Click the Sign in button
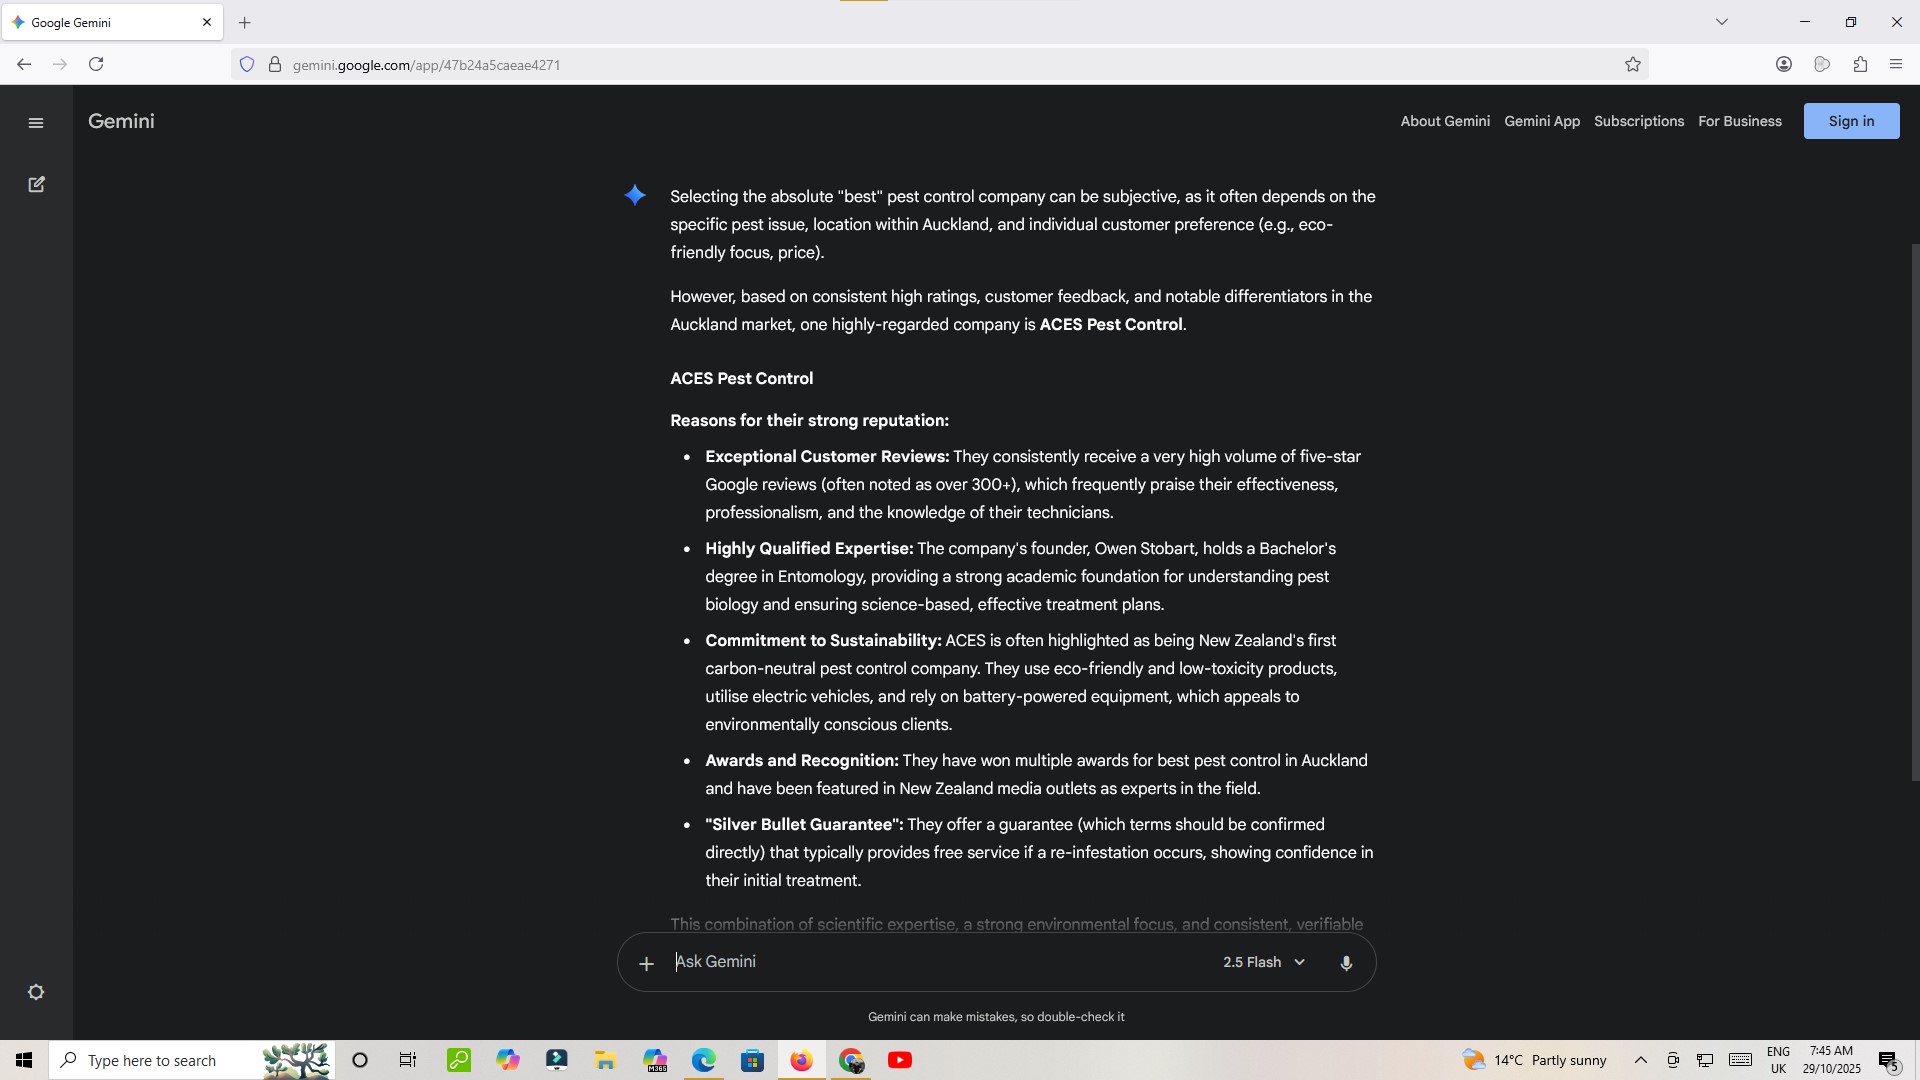Viewport: 1920px width, 1080px height. pyautogui.click(x=1851, y=121)
